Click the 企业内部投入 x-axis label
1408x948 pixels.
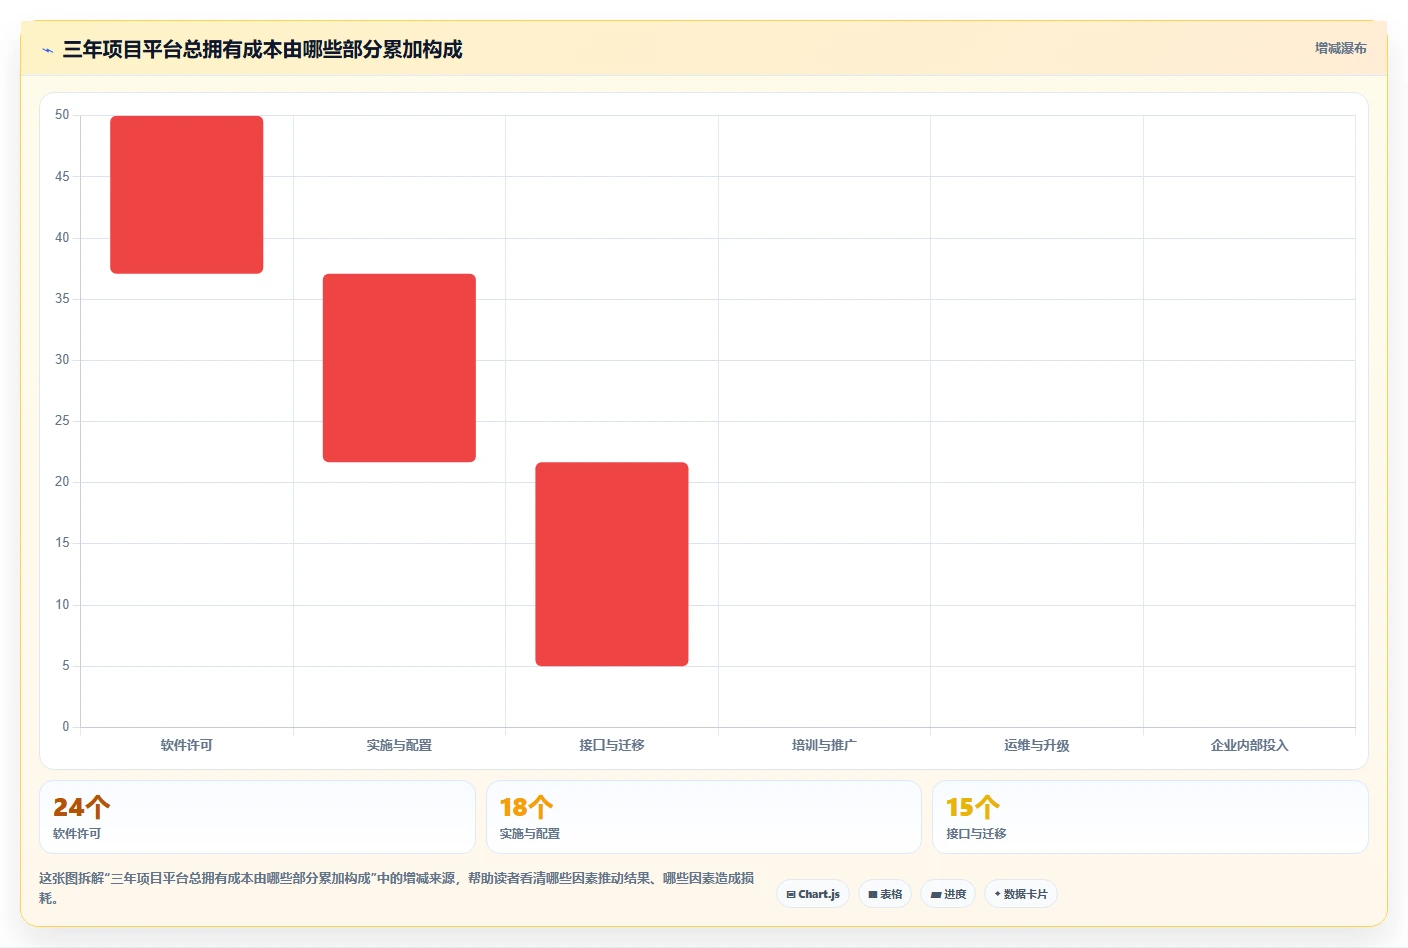(x=1249, y=745)
